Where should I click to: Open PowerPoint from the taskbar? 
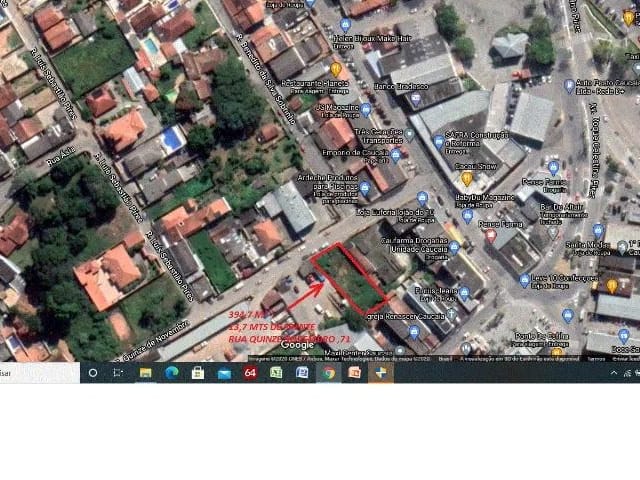click(354, 373)
